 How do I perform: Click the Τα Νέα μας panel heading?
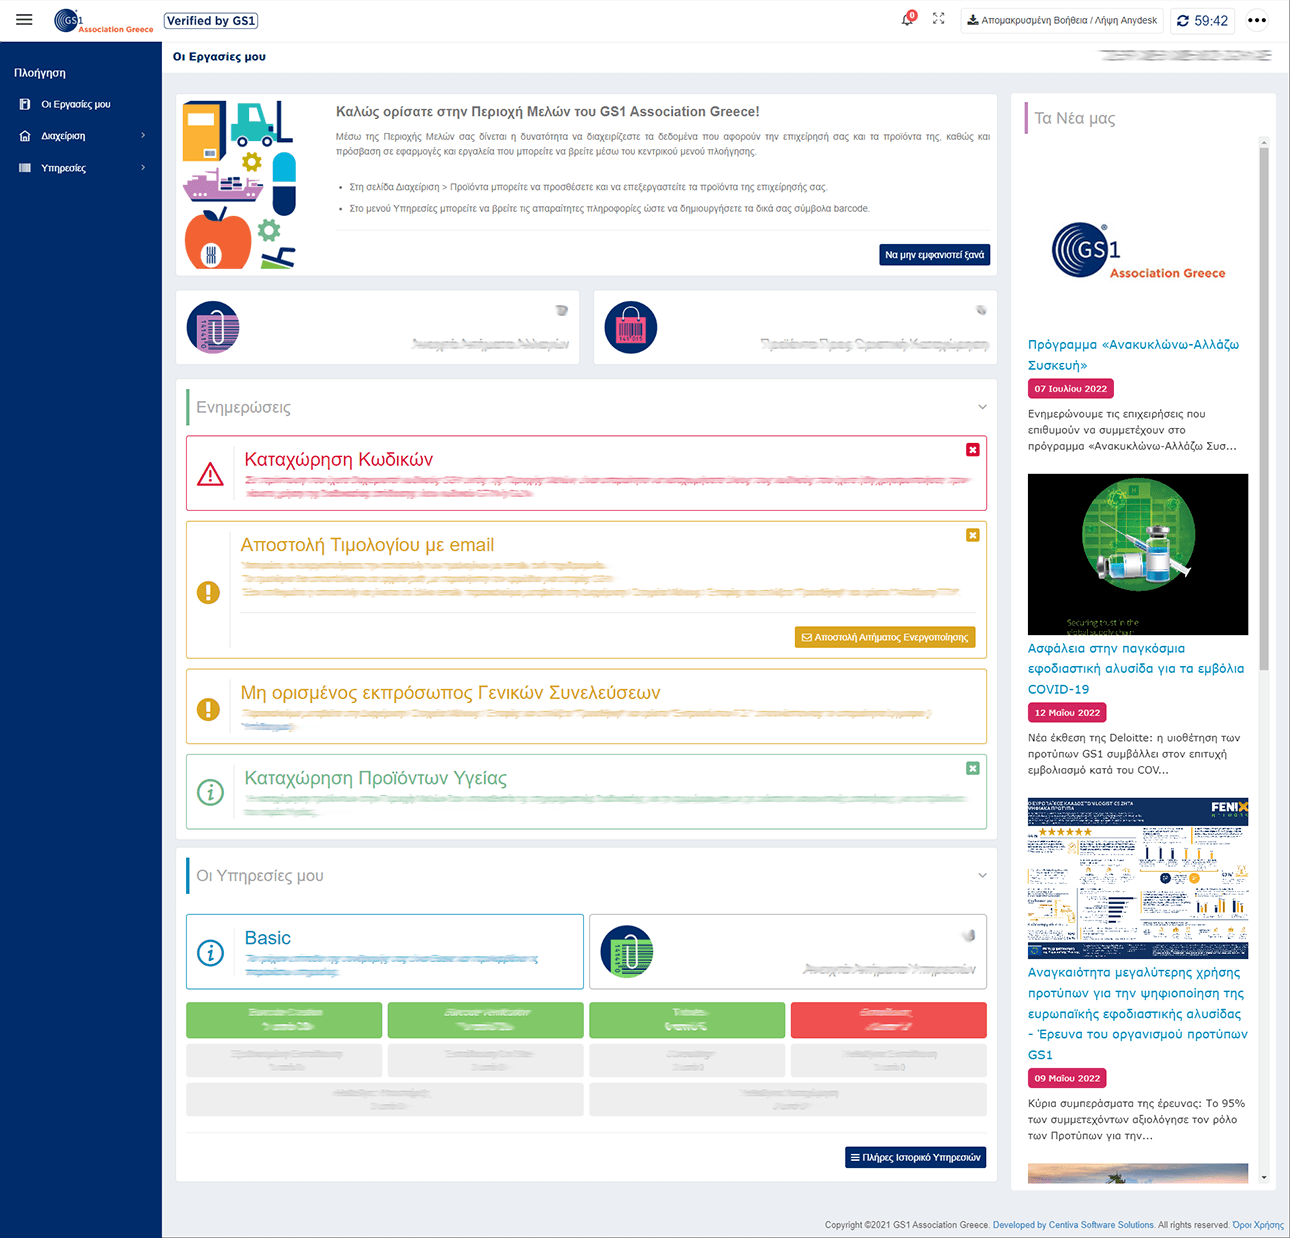pos(1075,118)
